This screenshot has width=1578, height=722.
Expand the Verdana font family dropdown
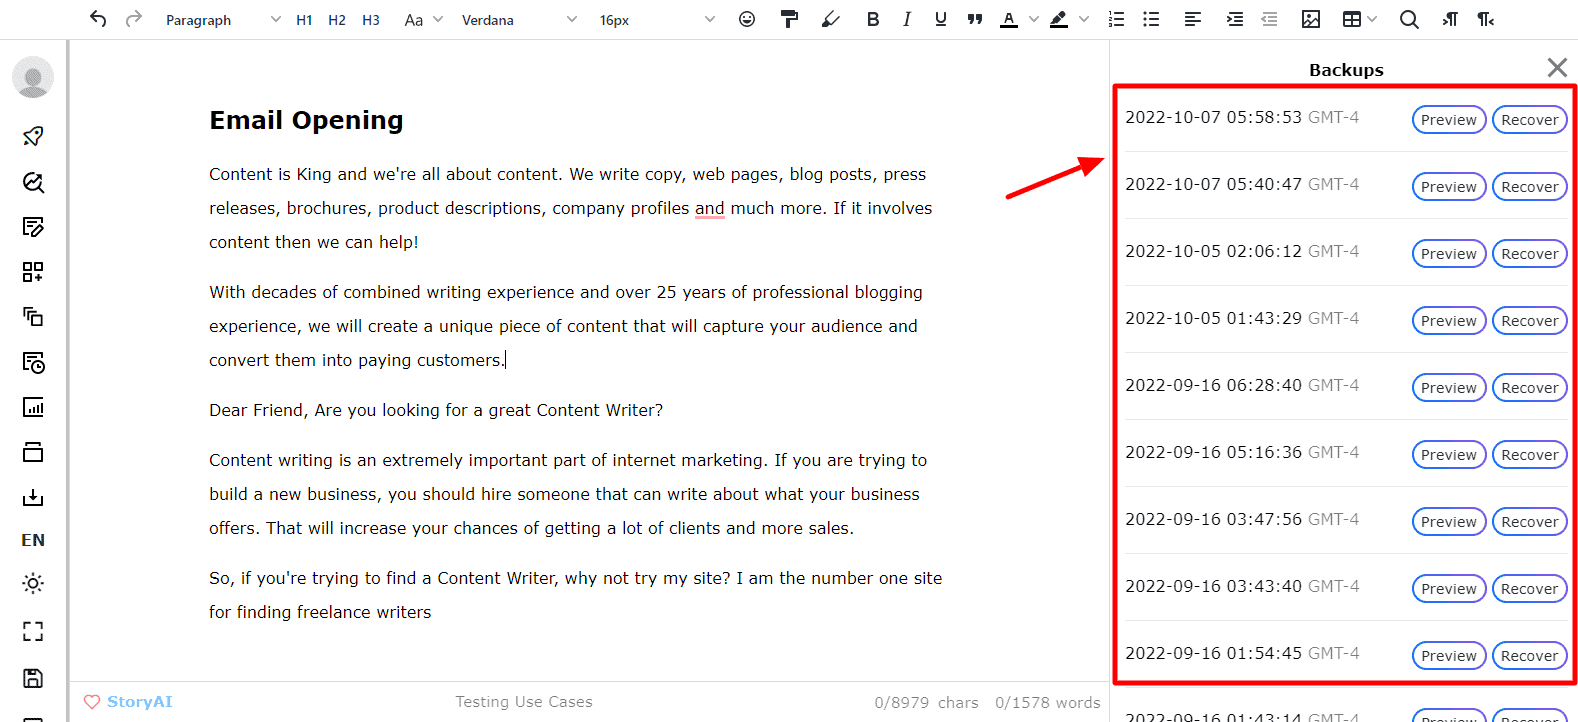(519, 20)
